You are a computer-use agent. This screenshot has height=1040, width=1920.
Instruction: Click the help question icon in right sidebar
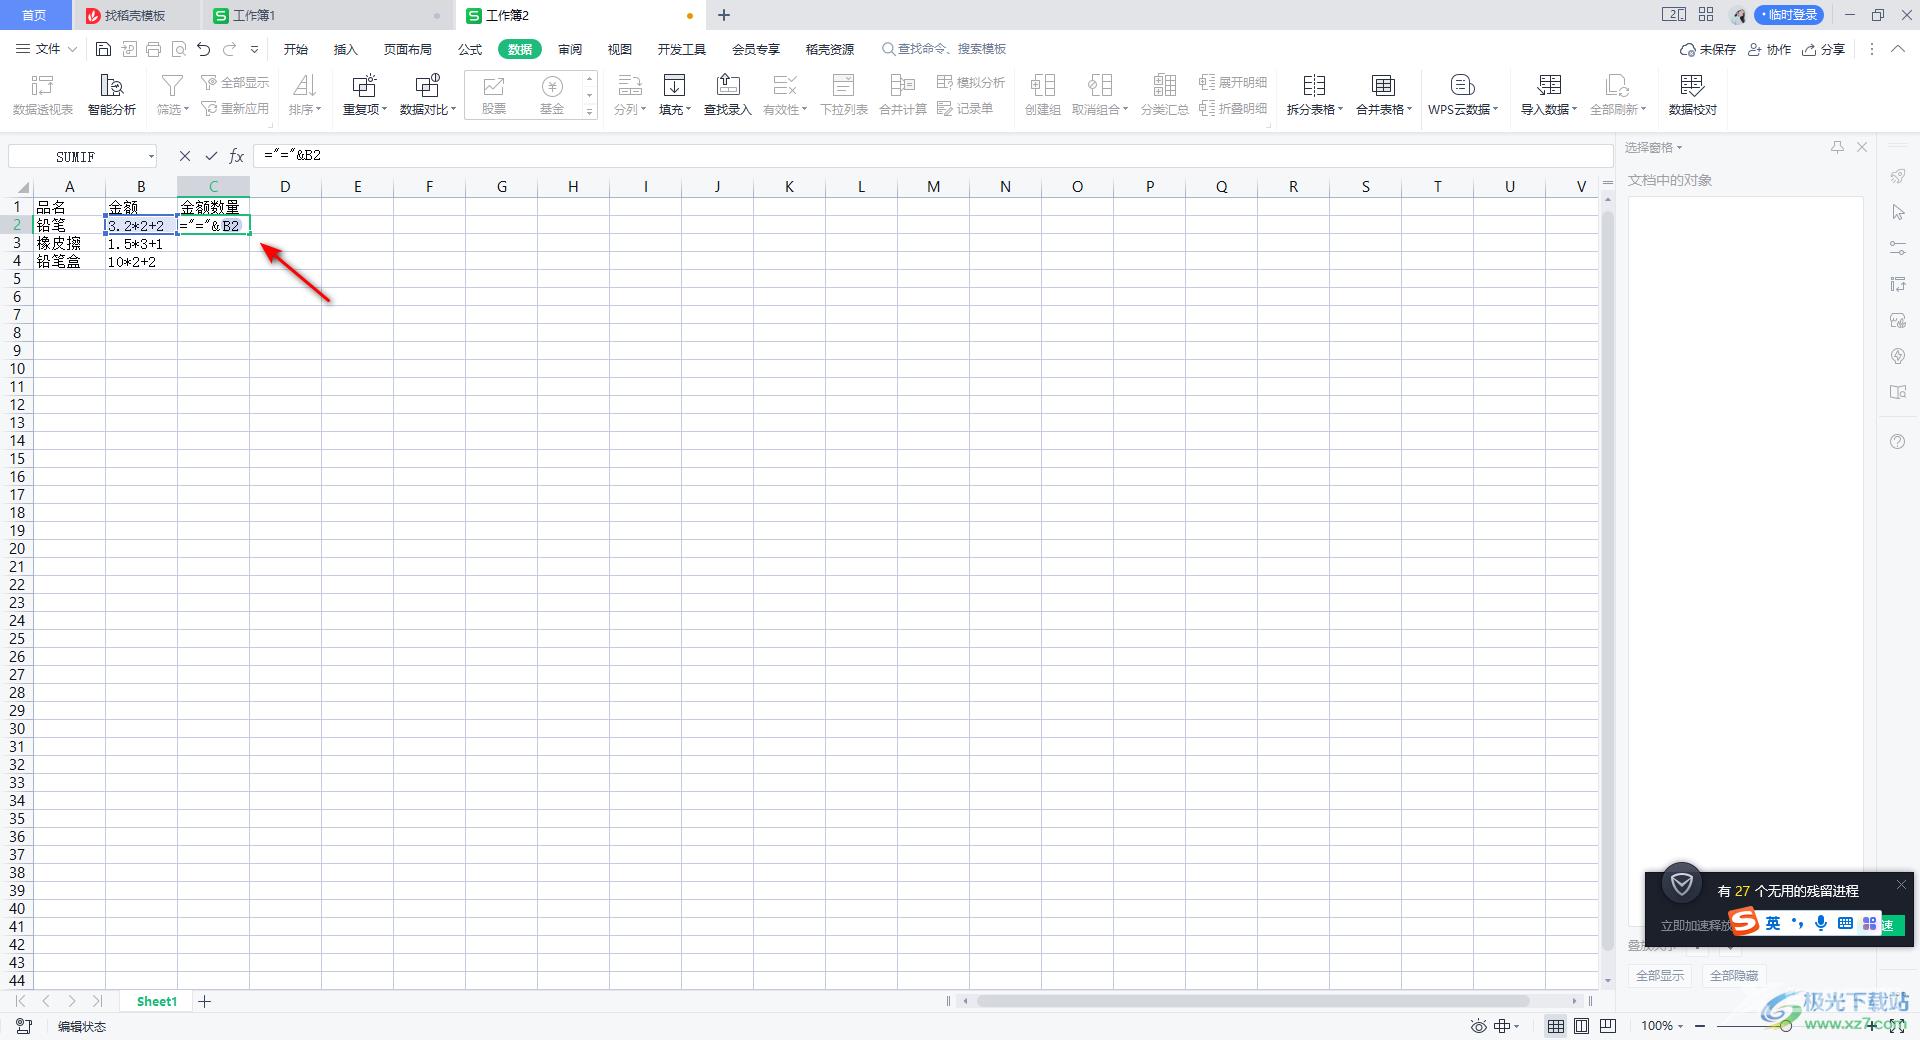click(1898, 442)
